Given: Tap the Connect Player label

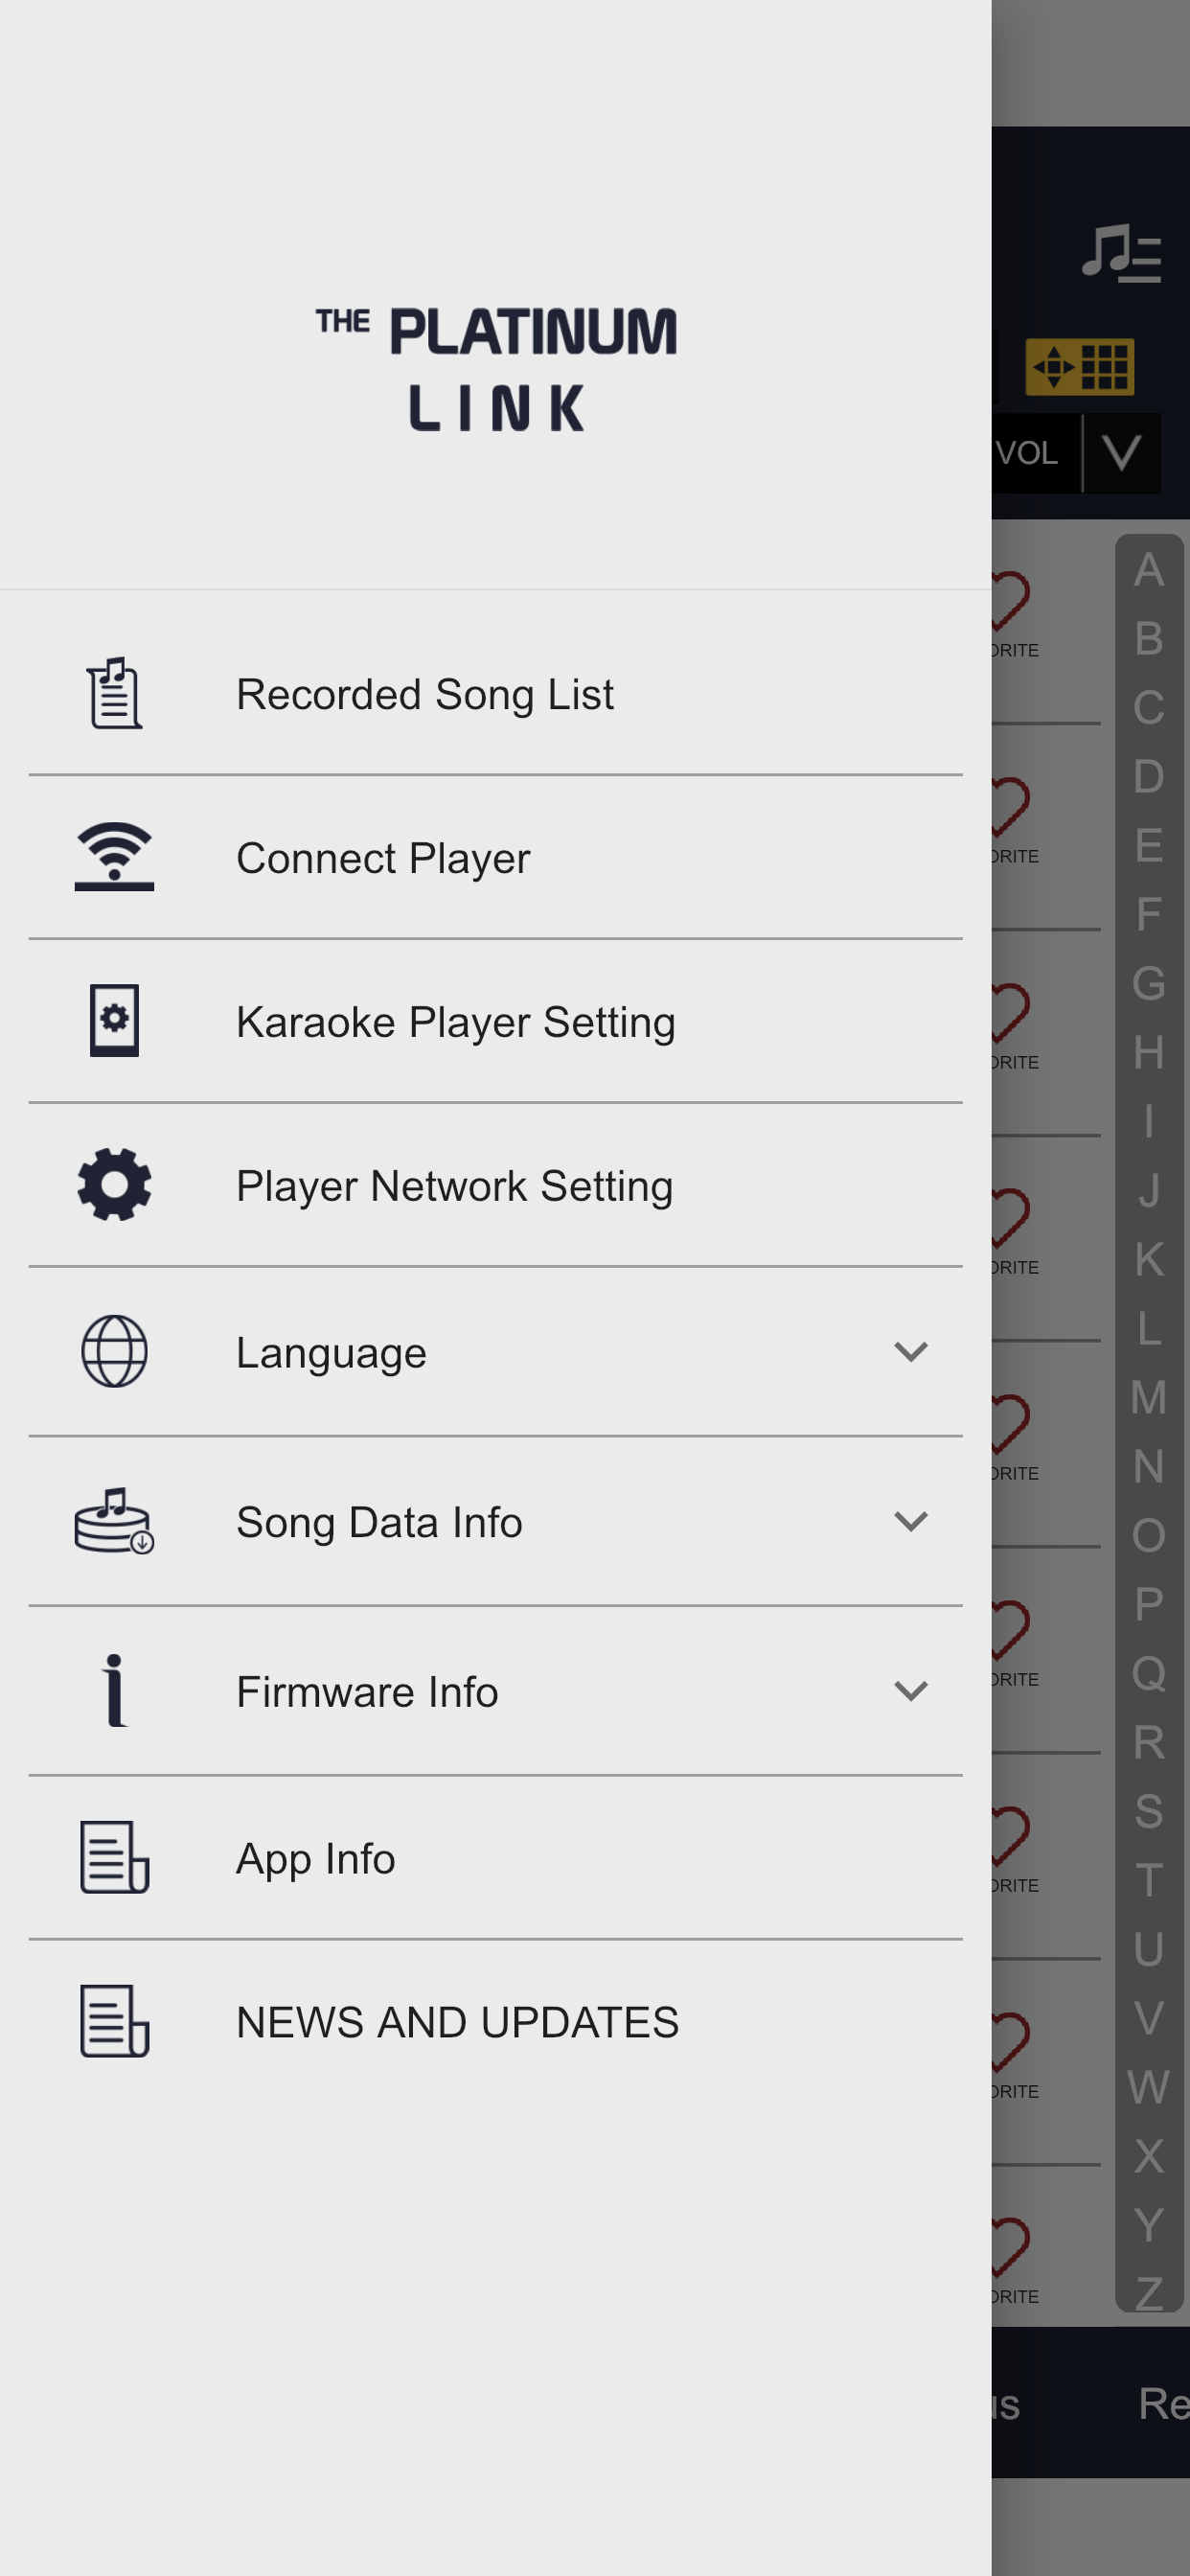Looking at the screenshot, I should [x=383, y=858].
